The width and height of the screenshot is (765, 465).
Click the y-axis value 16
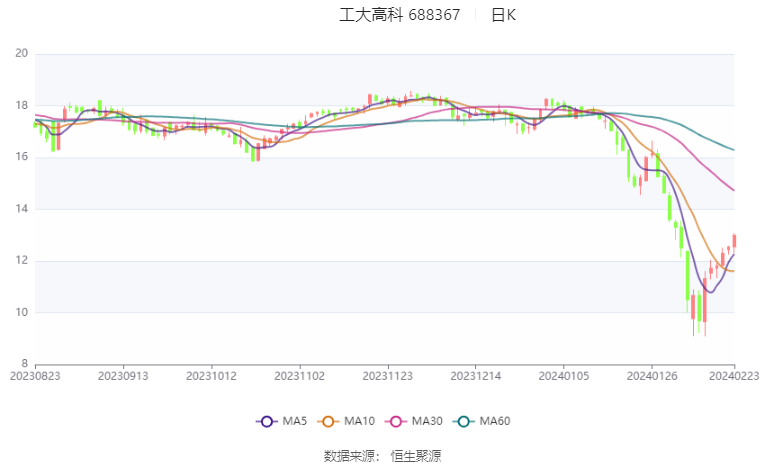(x=21, y=157)
